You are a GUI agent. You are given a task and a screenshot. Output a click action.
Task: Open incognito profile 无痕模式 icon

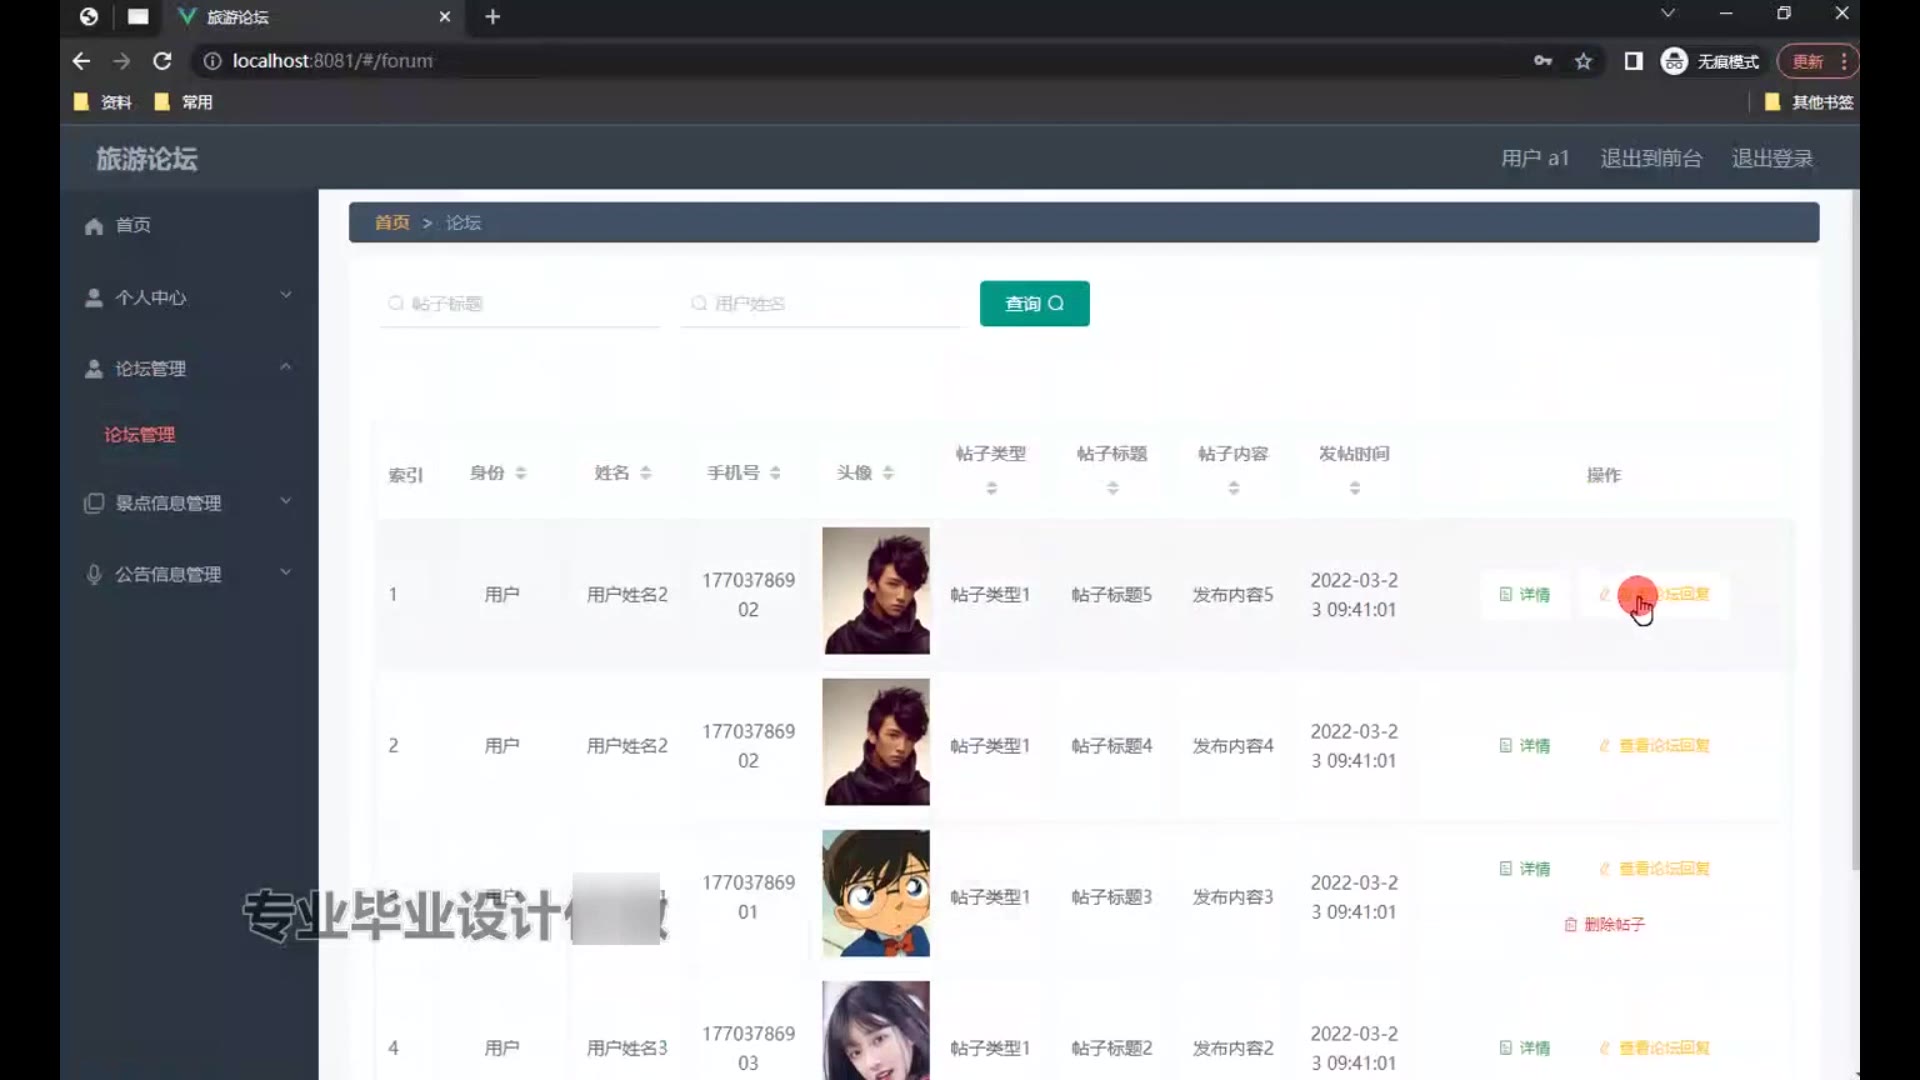(1710, 61)
